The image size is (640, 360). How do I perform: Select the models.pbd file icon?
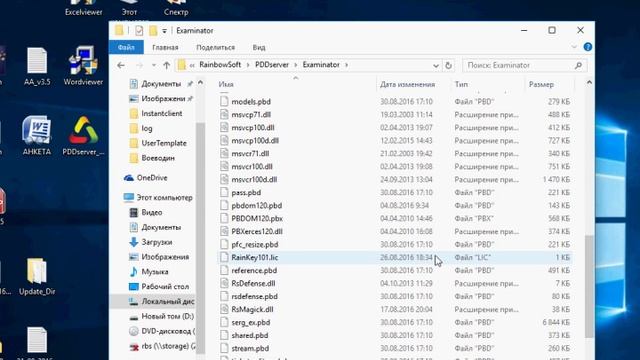[224, 102]
